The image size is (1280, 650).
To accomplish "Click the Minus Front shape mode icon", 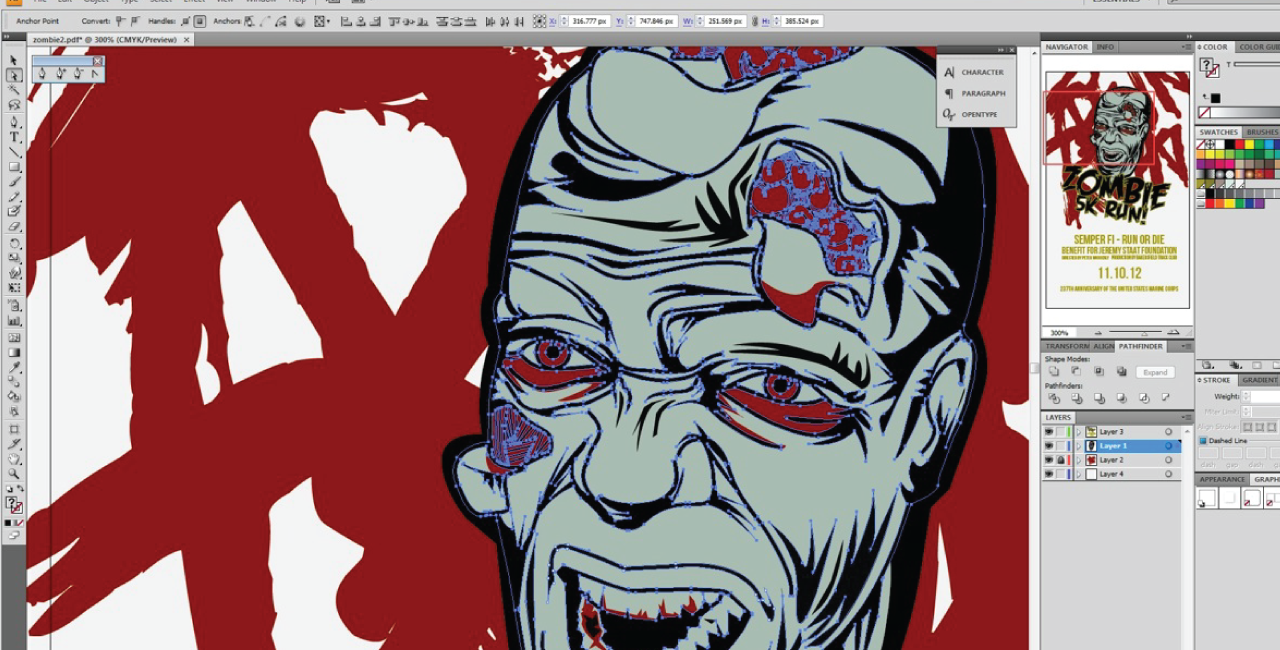I will click(x=1076, y=371).
